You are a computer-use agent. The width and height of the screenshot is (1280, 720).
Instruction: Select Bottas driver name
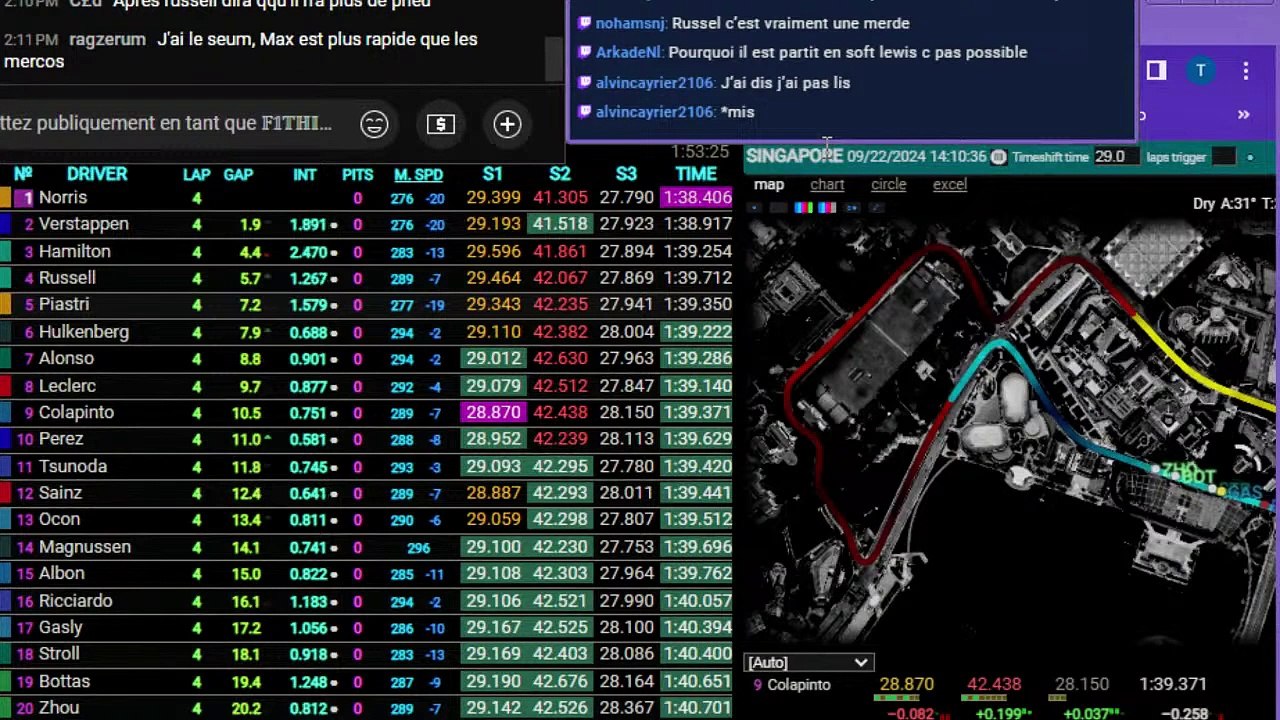[64, 681]
